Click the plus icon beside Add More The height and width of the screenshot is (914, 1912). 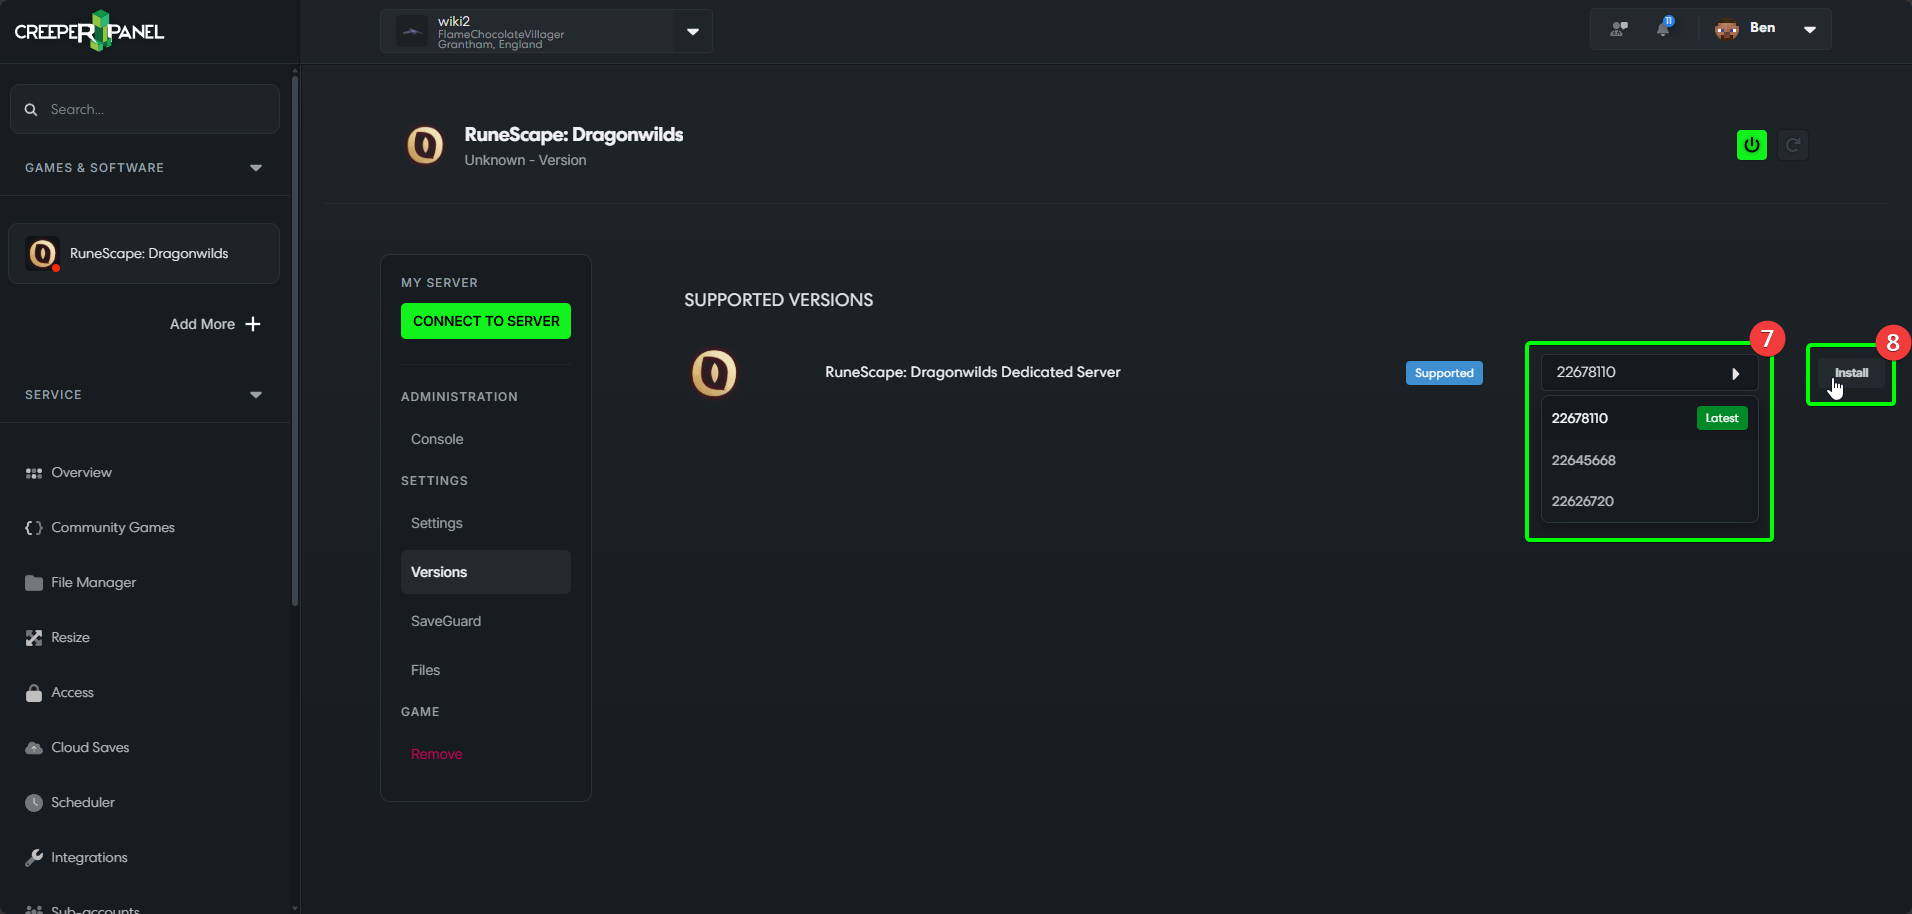pyautogui.click(x=253, y=324)
